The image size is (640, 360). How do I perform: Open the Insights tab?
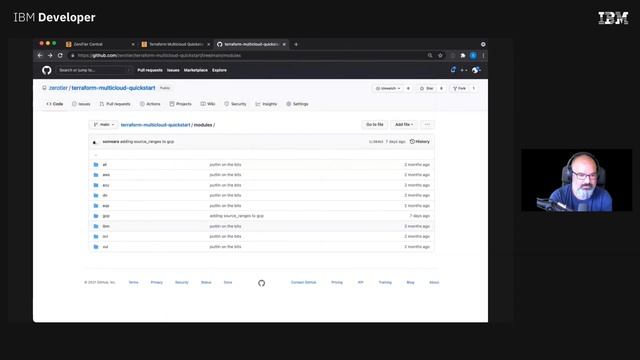(x=266, y=104)
